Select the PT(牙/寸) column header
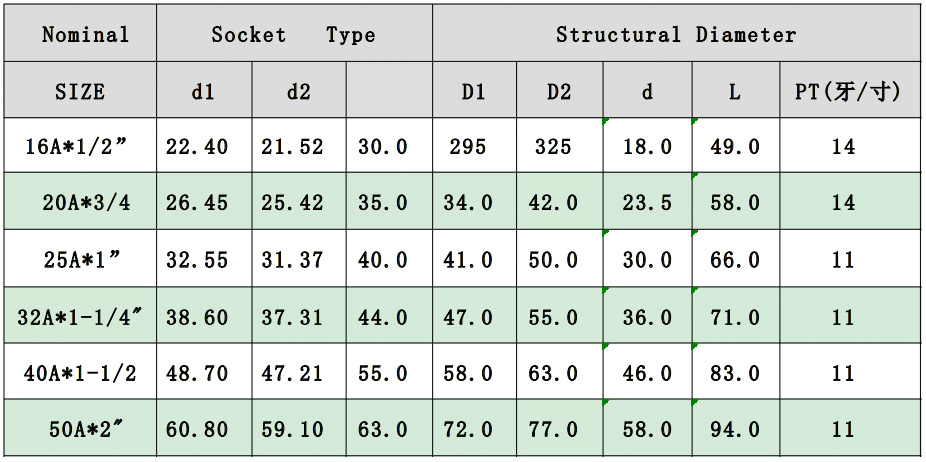 [x=848, y=92]
